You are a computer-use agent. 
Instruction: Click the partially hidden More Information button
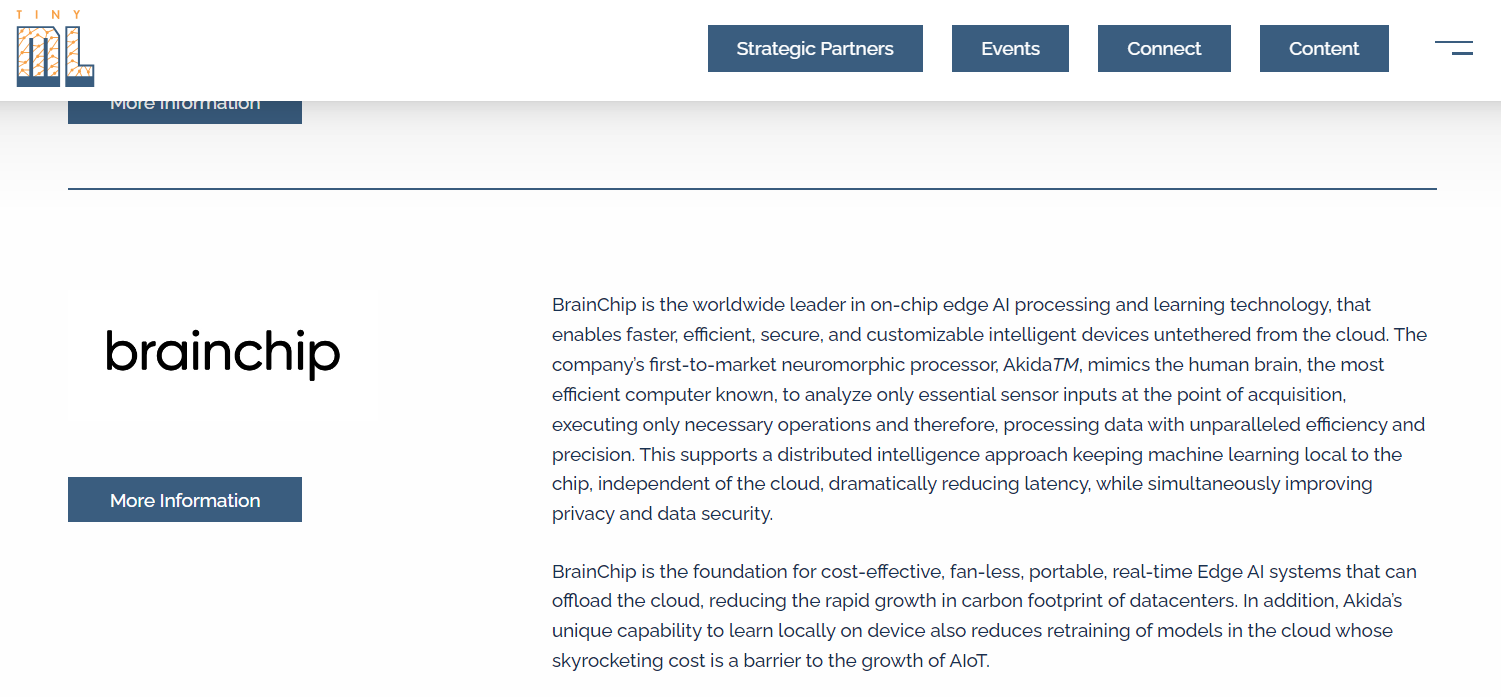click(x=185, y=111)
